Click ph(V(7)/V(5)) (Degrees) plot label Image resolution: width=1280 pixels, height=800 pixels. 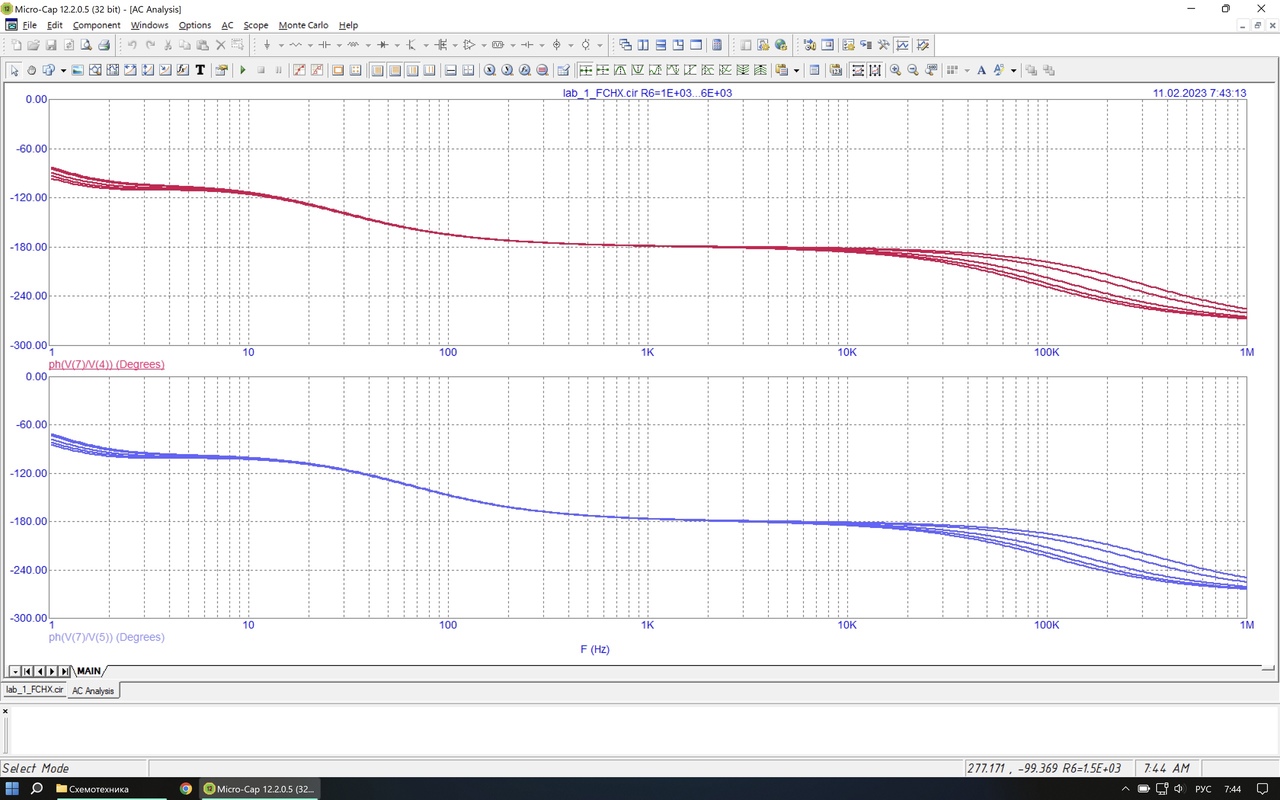106,637
